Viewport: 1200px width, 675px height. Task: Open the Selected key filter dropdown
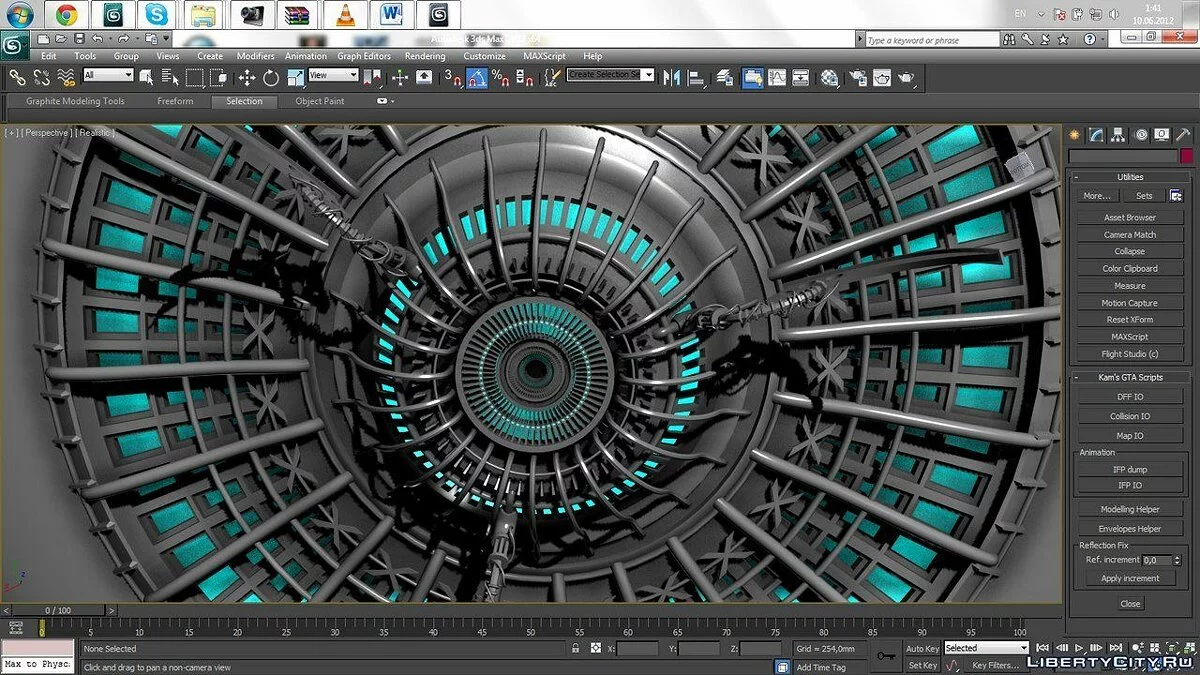coord(986,648)
